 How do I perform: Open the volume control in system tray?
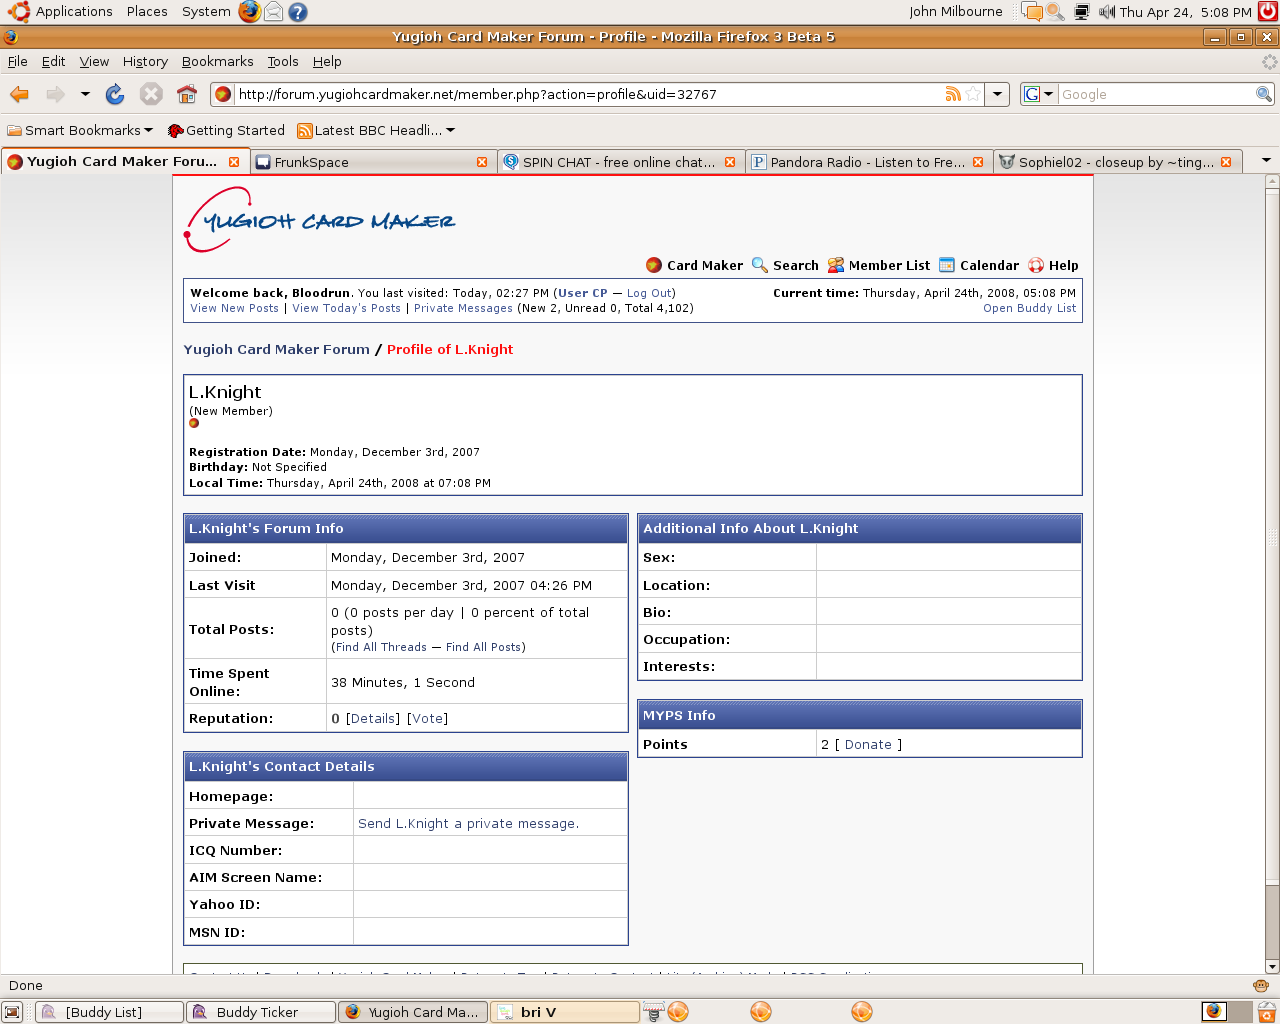click(x=1107, y=12)
